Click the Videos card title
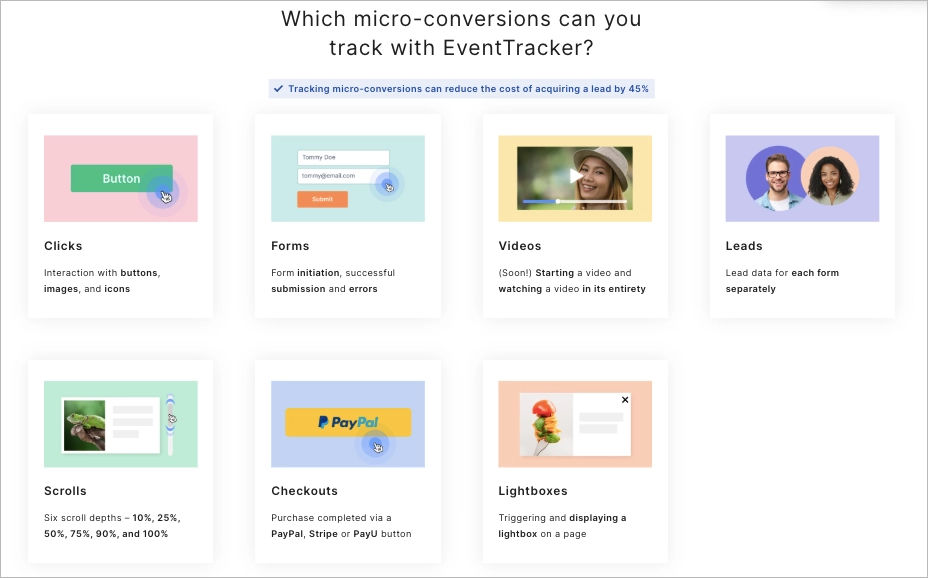928x578 pixels. 519,246
